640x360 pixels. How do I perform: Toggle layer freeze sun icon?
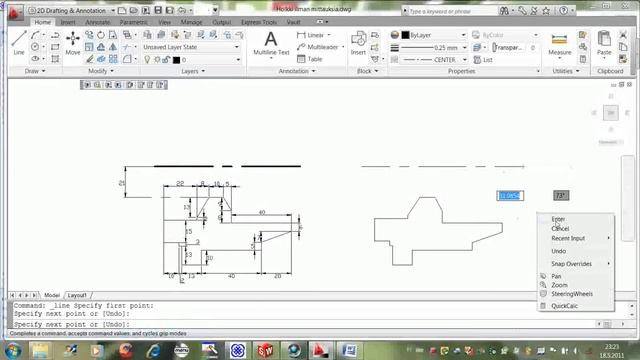tap(157, 60)
